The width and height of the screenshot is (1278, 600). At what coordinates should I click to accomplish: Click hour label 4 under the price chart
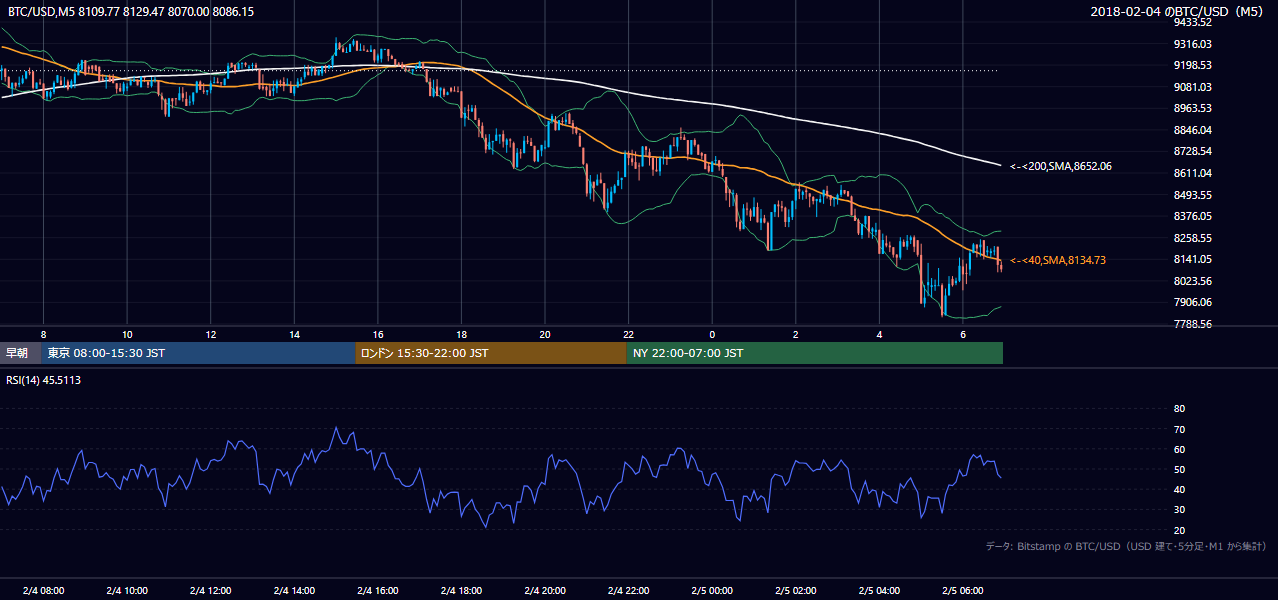pos(880,334)
